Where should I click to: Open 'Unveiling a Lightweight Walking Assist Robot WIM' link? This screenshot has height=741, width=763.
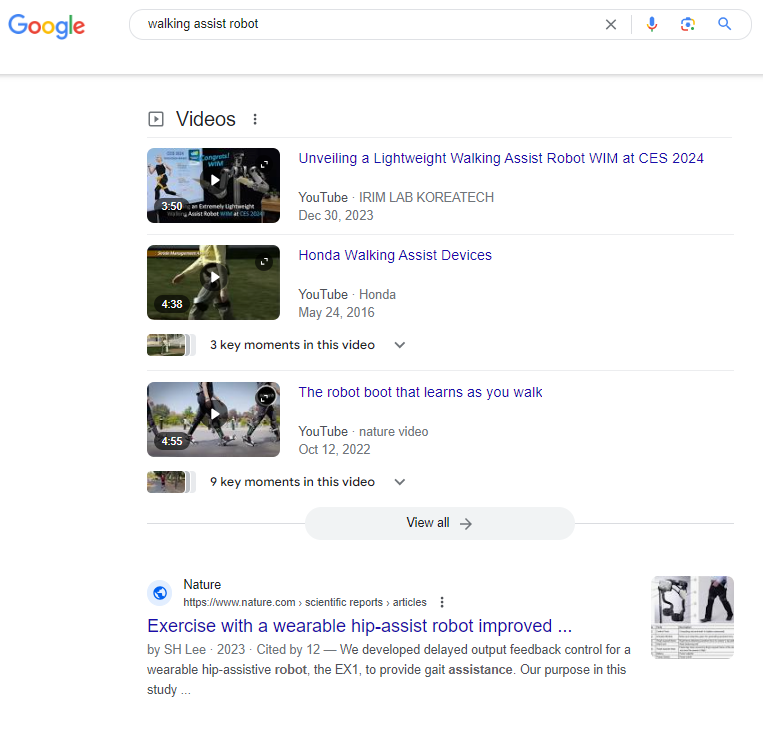click(501, 159)
